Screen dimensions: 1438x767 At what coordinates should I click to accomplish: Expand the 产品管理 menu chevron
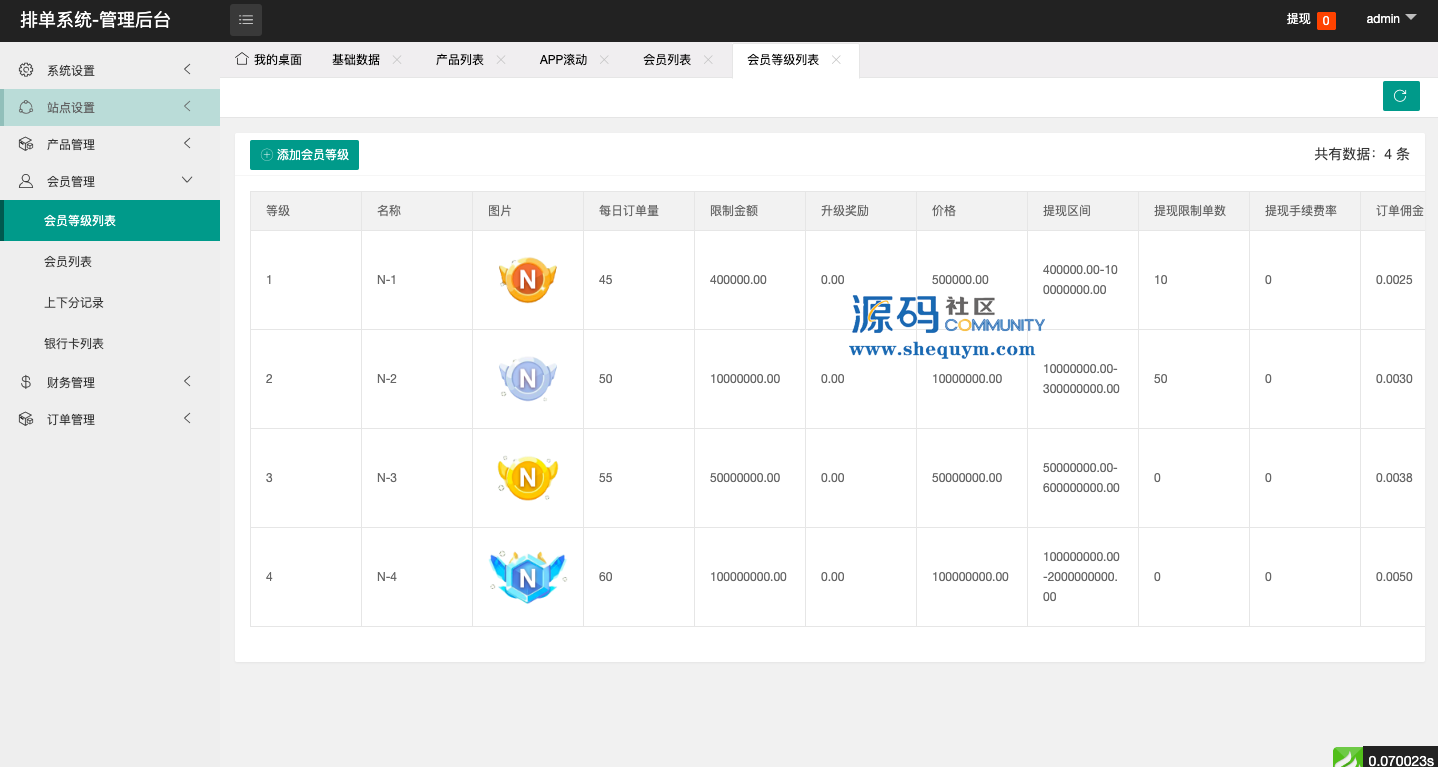click(187, 144)
